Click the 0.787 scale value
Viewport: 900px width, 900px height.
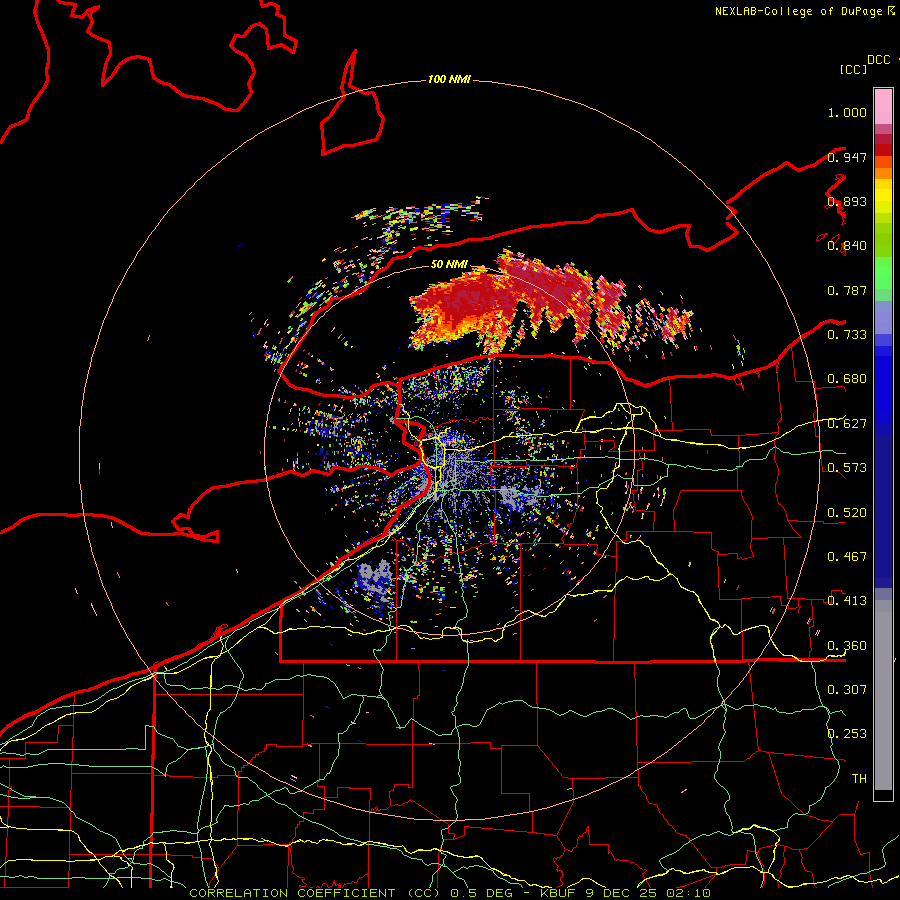pos(847,290)
